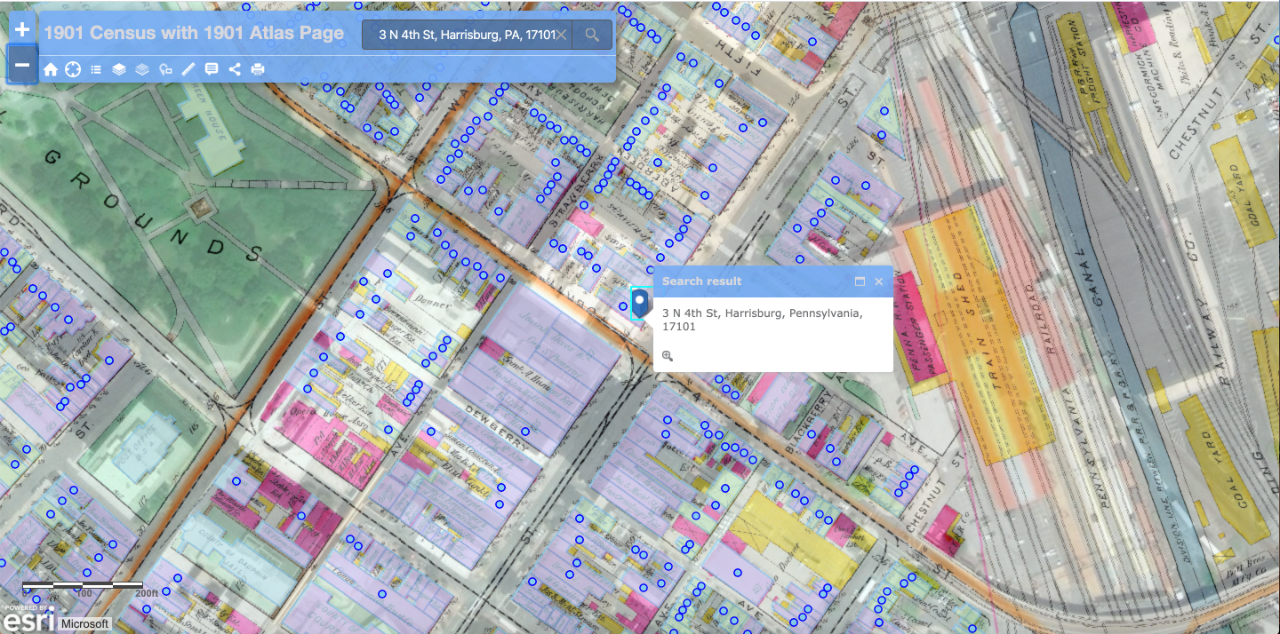Activate the Find my location tool
Viewport: 1280px width, 634px height.
[x=73, y=69]
